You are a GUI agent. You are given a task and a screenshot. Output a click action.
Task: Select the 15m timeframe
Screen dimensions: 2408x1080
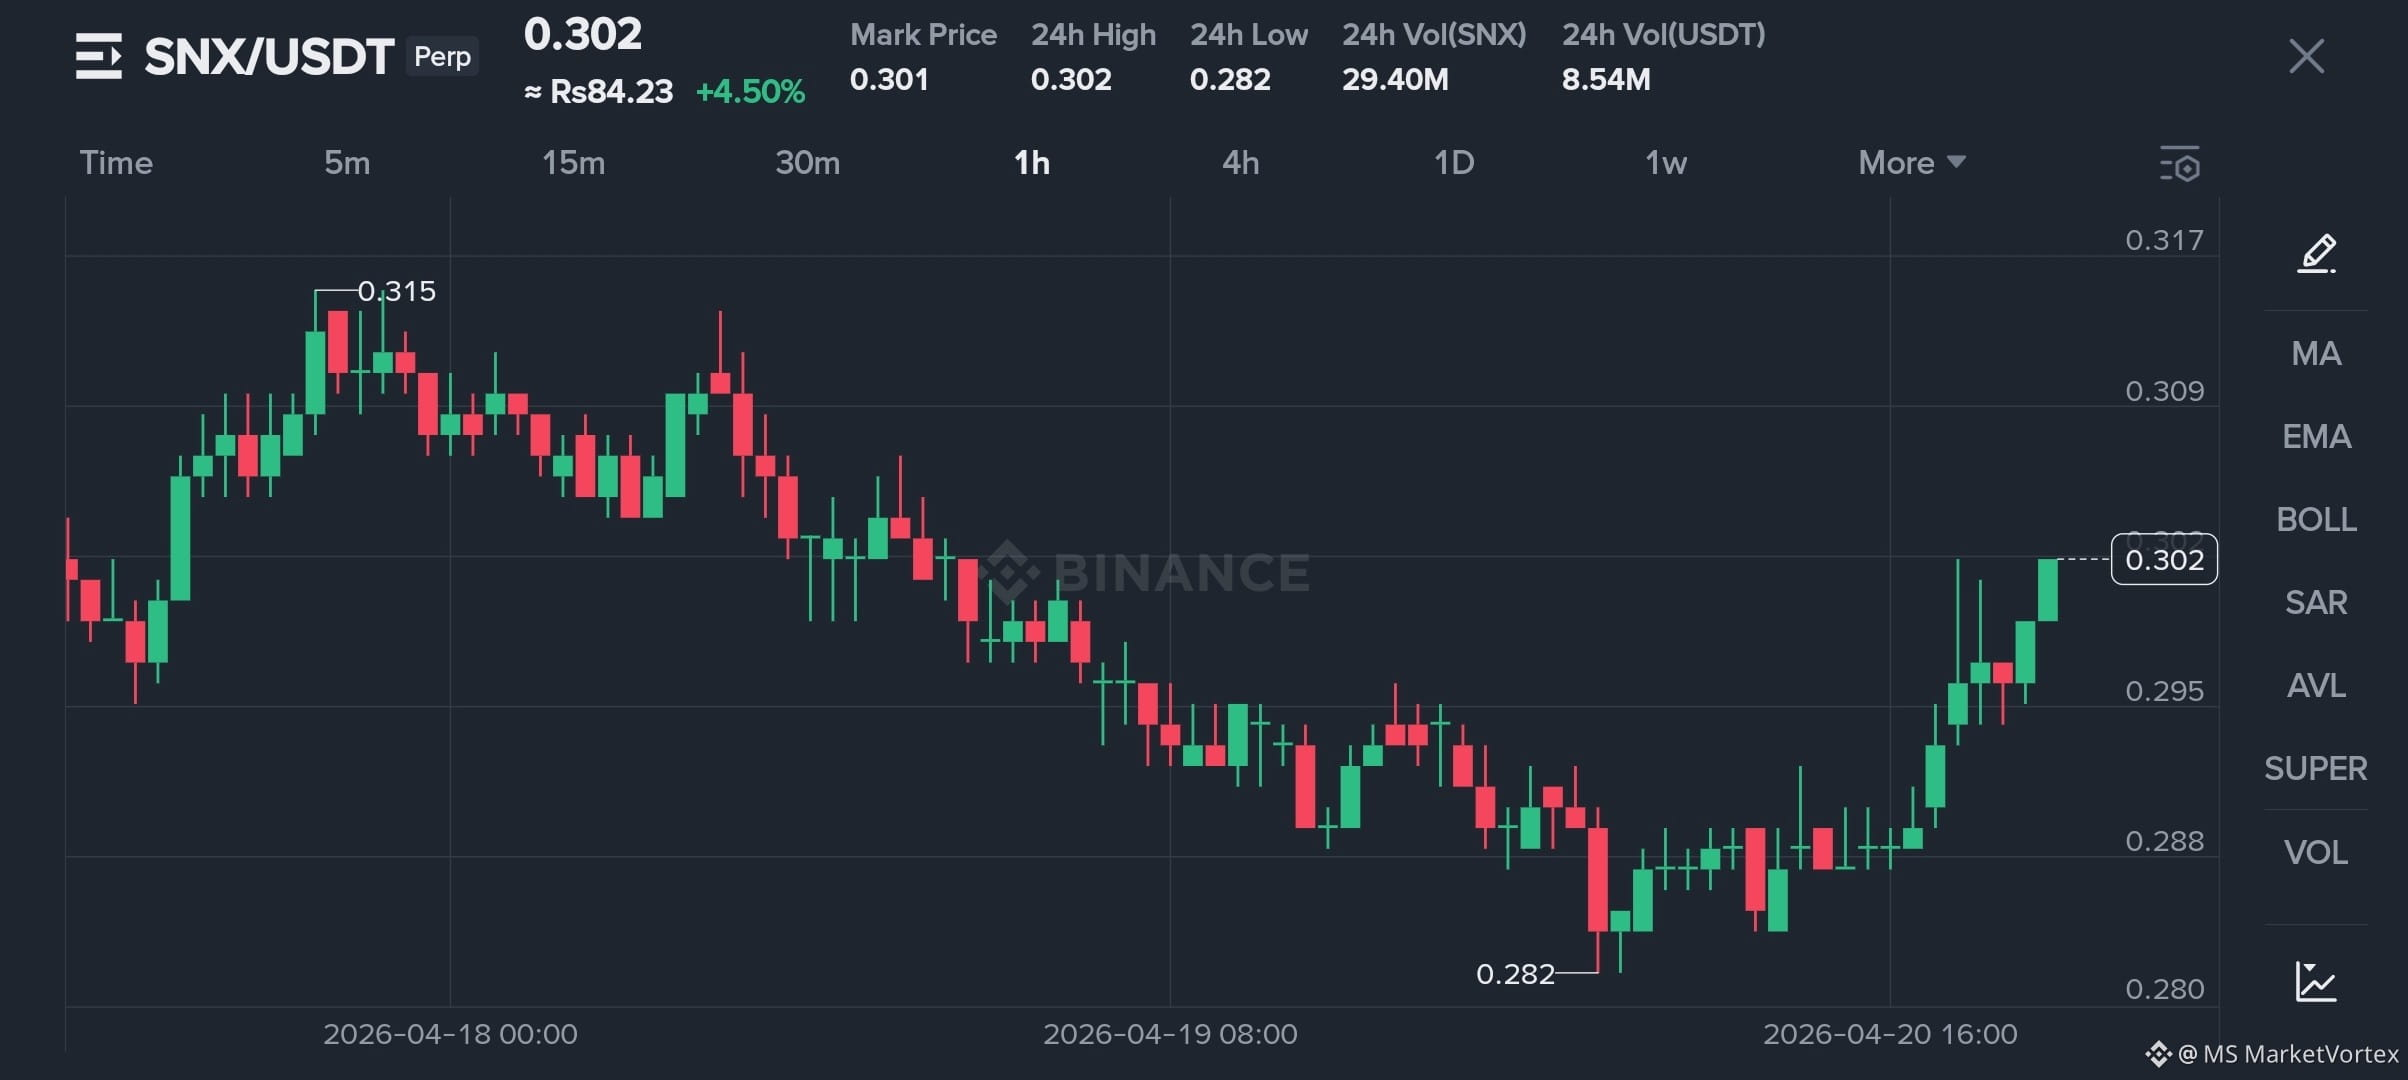click(x=573, y=162)
